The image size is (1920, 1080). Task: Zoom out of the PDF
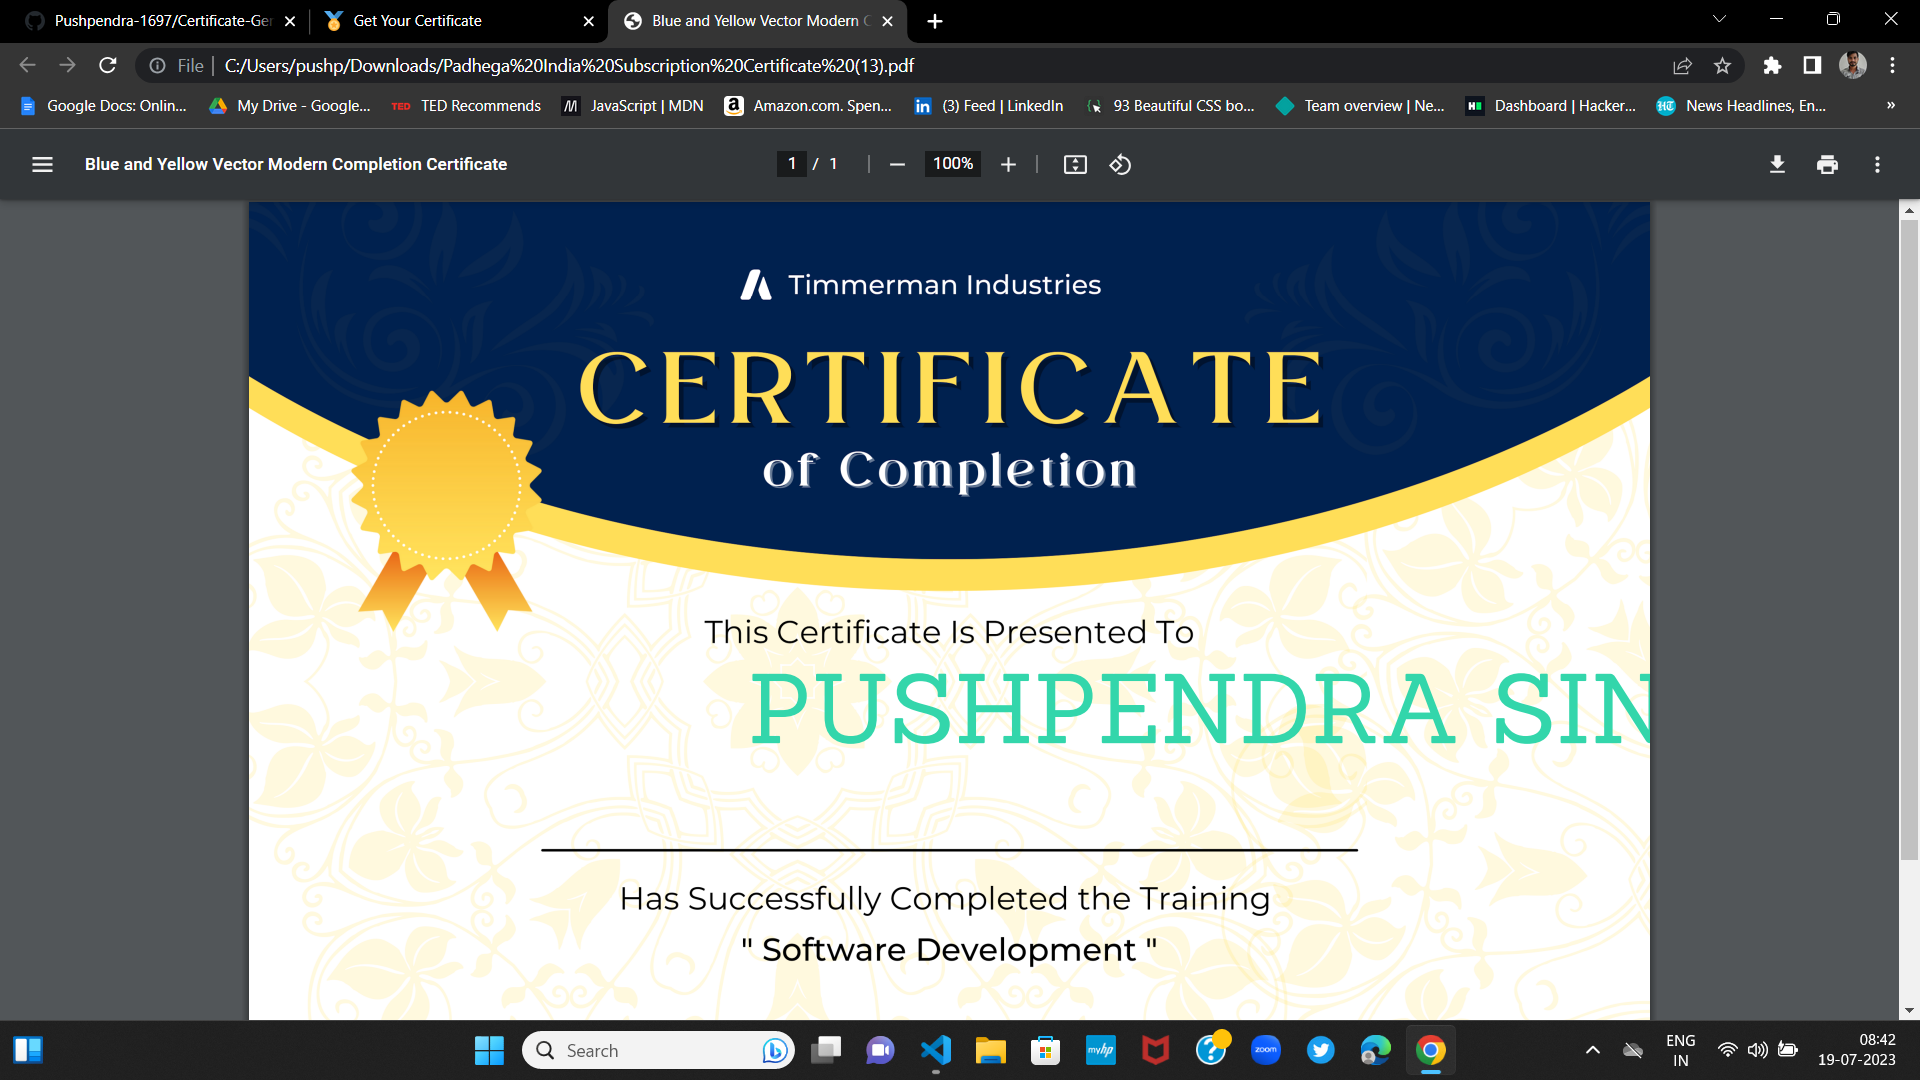(897, 164)
